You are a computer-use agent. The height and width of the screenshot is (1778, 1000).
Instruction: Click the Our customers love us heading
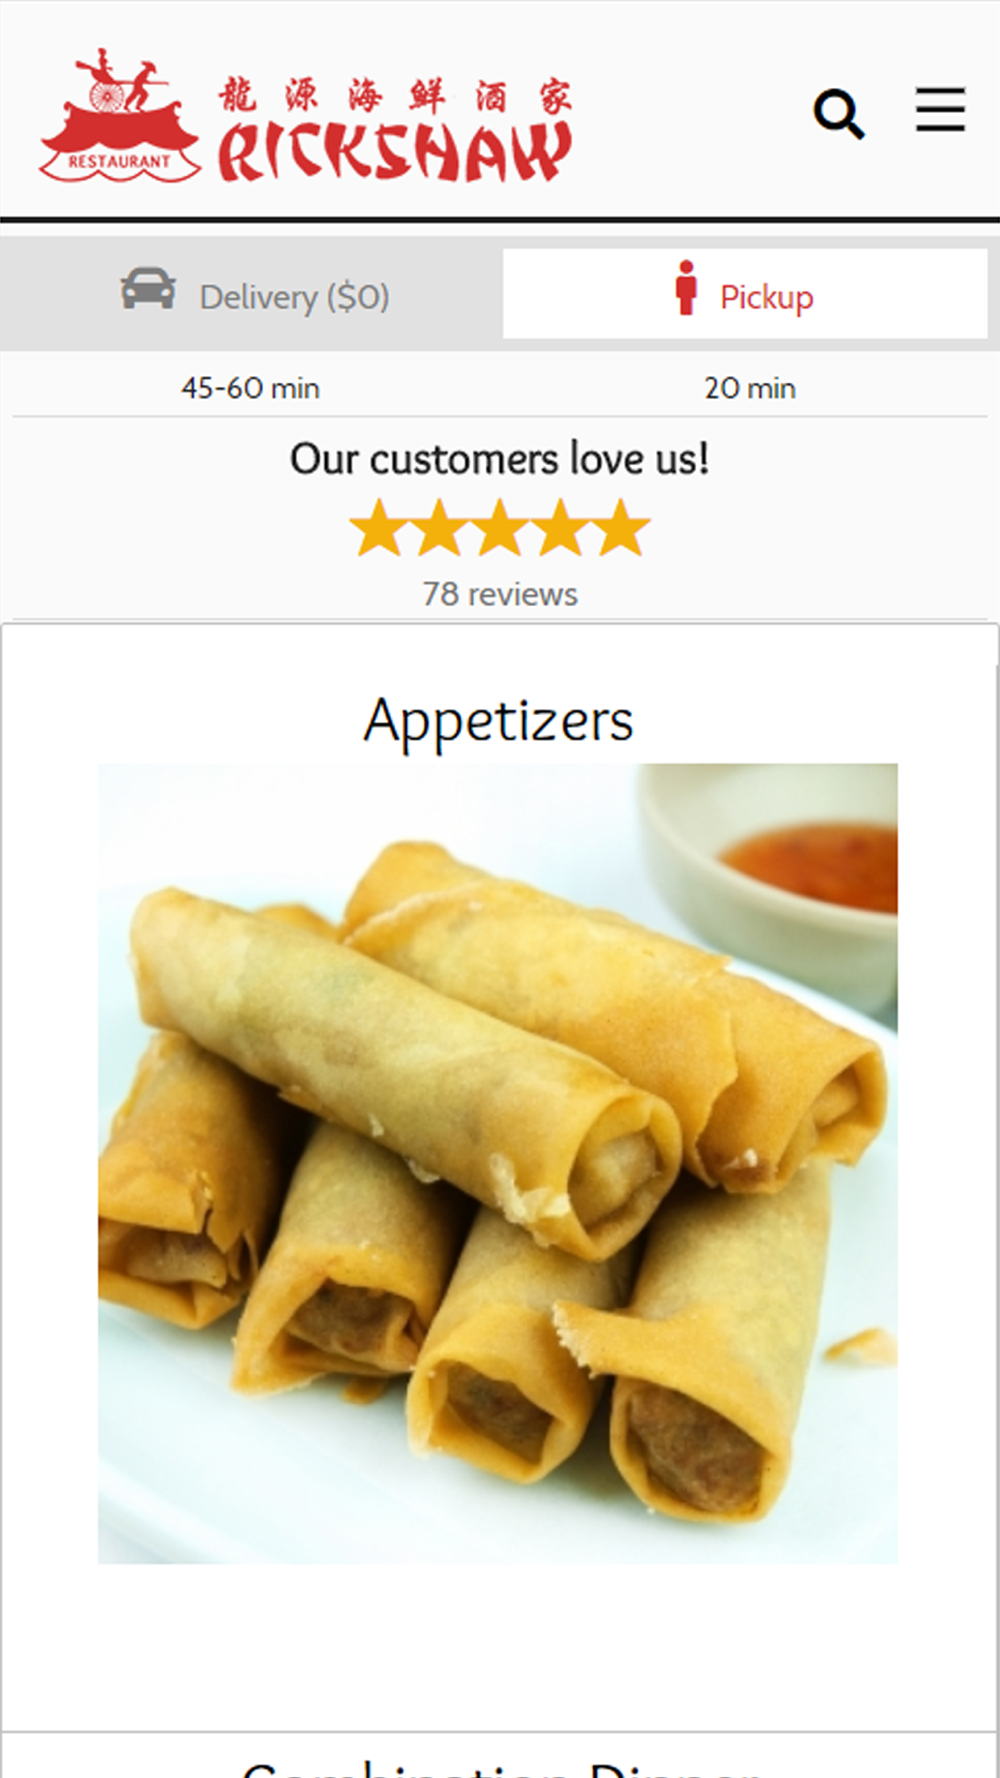click(x=500, y=459)
